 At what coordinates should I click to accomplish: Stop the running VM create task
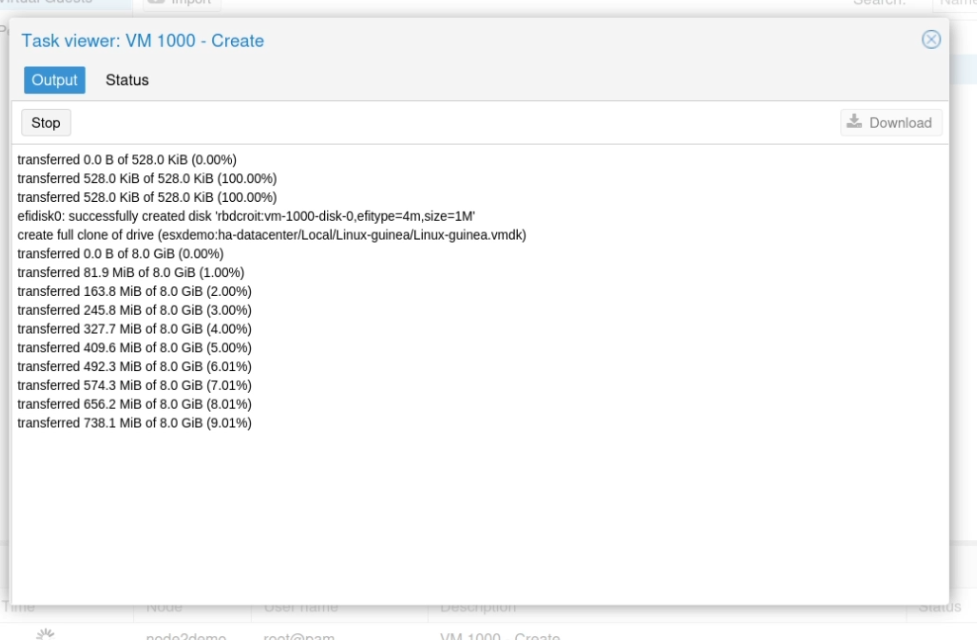pos(46,123)
